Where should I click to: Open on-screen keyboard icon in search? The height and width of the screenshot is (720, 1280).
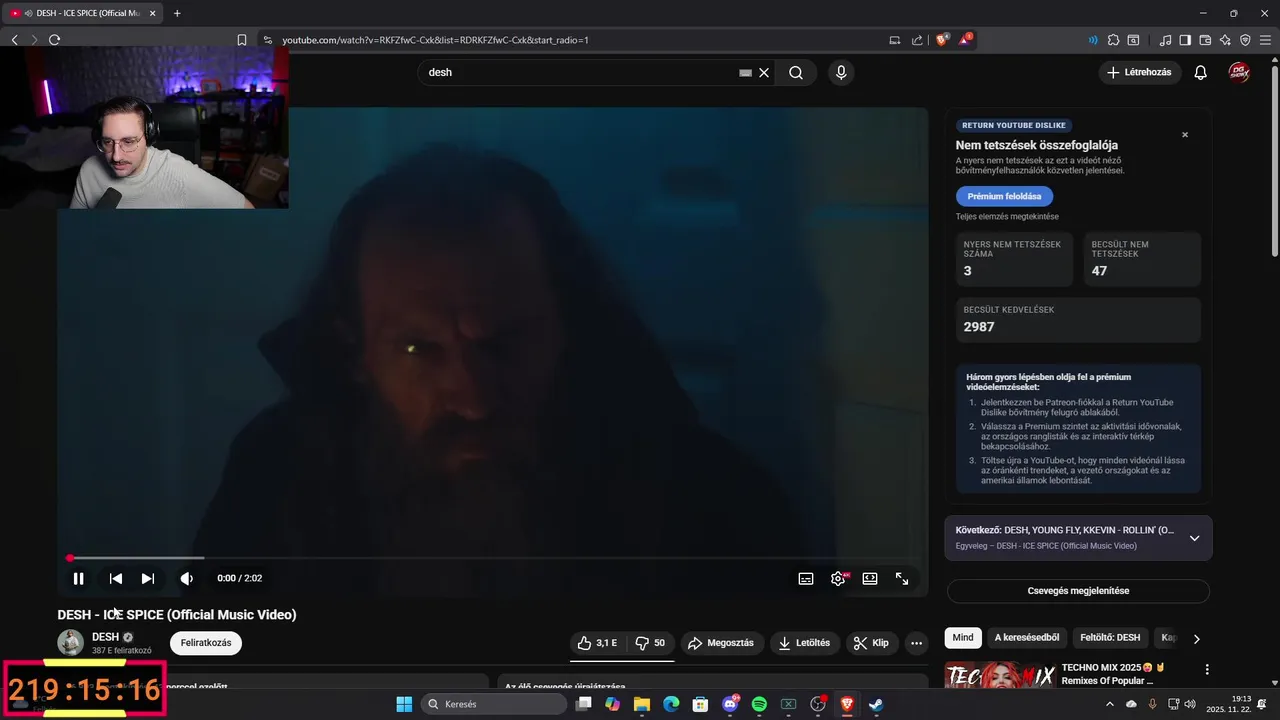(745, 72)
